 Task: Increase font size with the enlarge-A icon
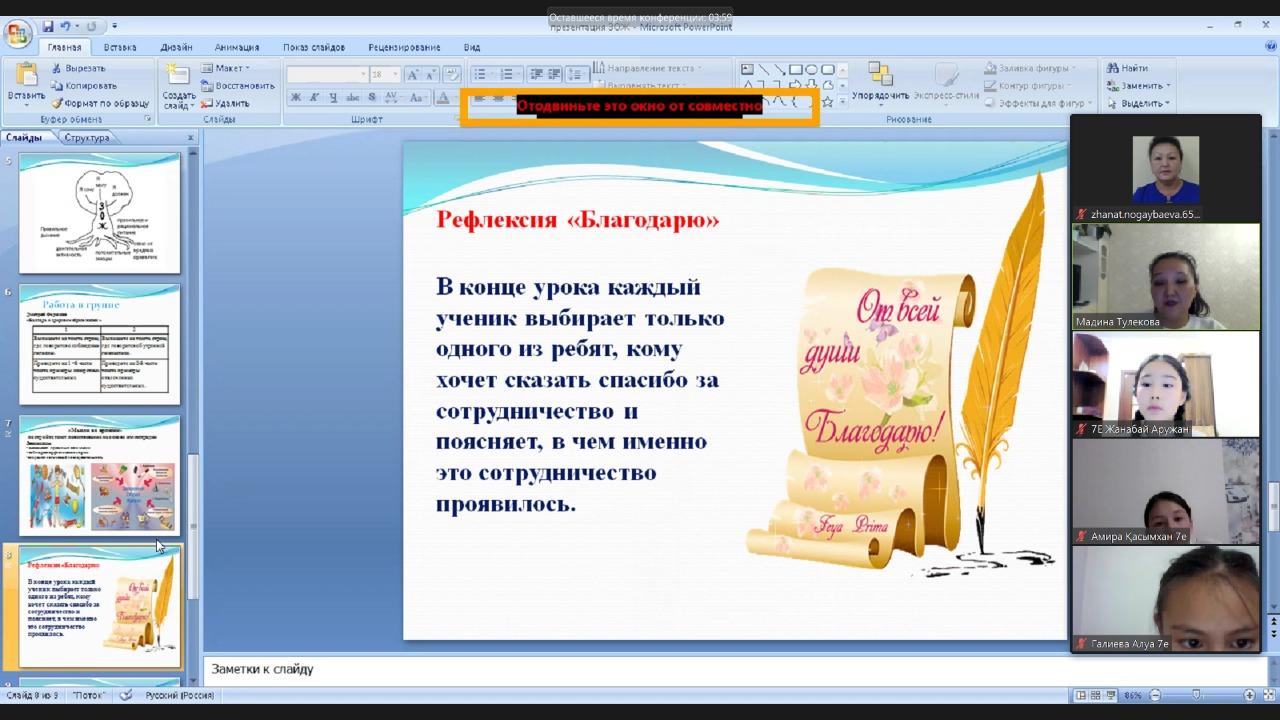tap(412, 75)
